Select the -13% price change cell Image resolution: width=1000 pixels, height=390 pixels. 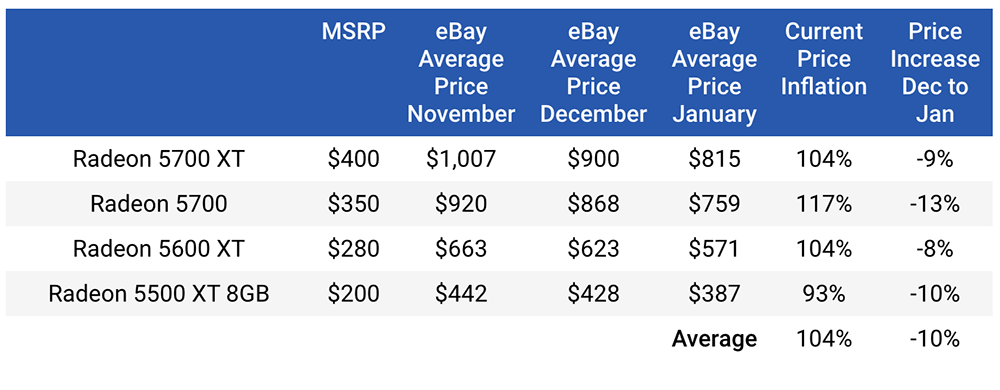(936, 204)
